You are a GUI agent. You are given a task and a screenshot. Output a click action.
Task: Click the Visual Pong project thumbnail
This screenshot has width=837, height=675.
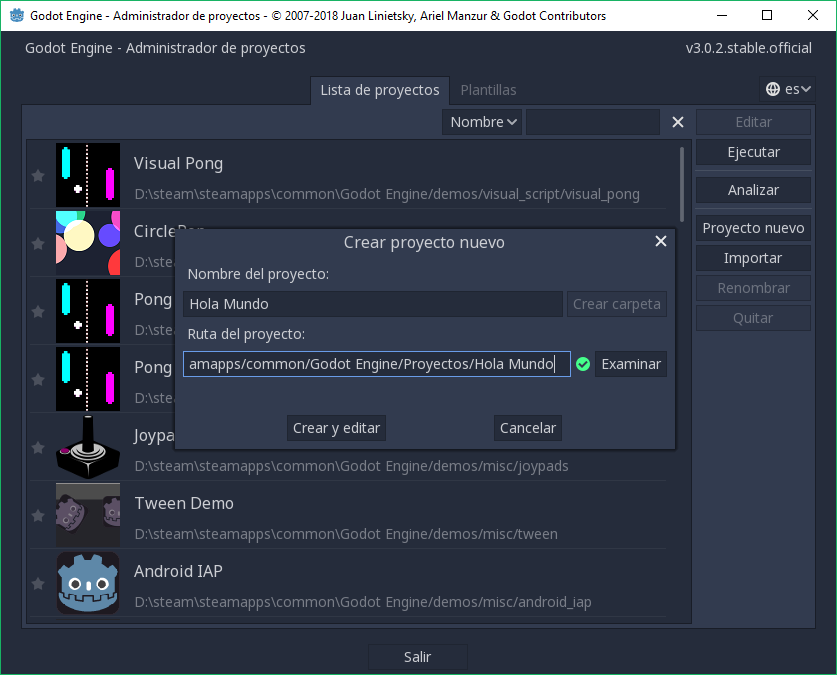[88, 175]
